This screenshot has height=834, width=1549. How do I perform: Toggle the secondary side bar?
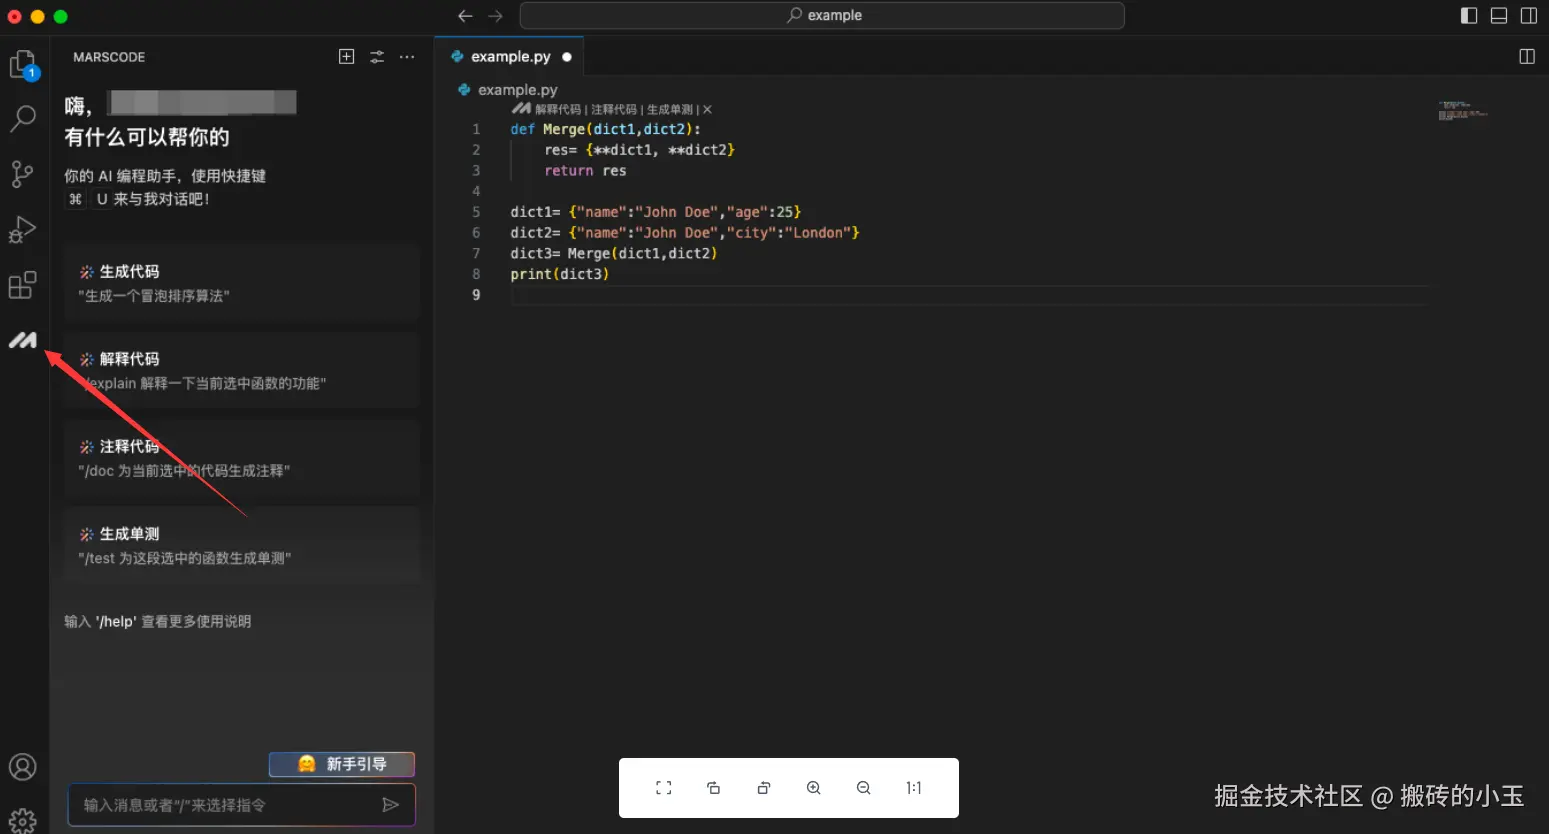pyautogui.click(x=1529, y=15)
